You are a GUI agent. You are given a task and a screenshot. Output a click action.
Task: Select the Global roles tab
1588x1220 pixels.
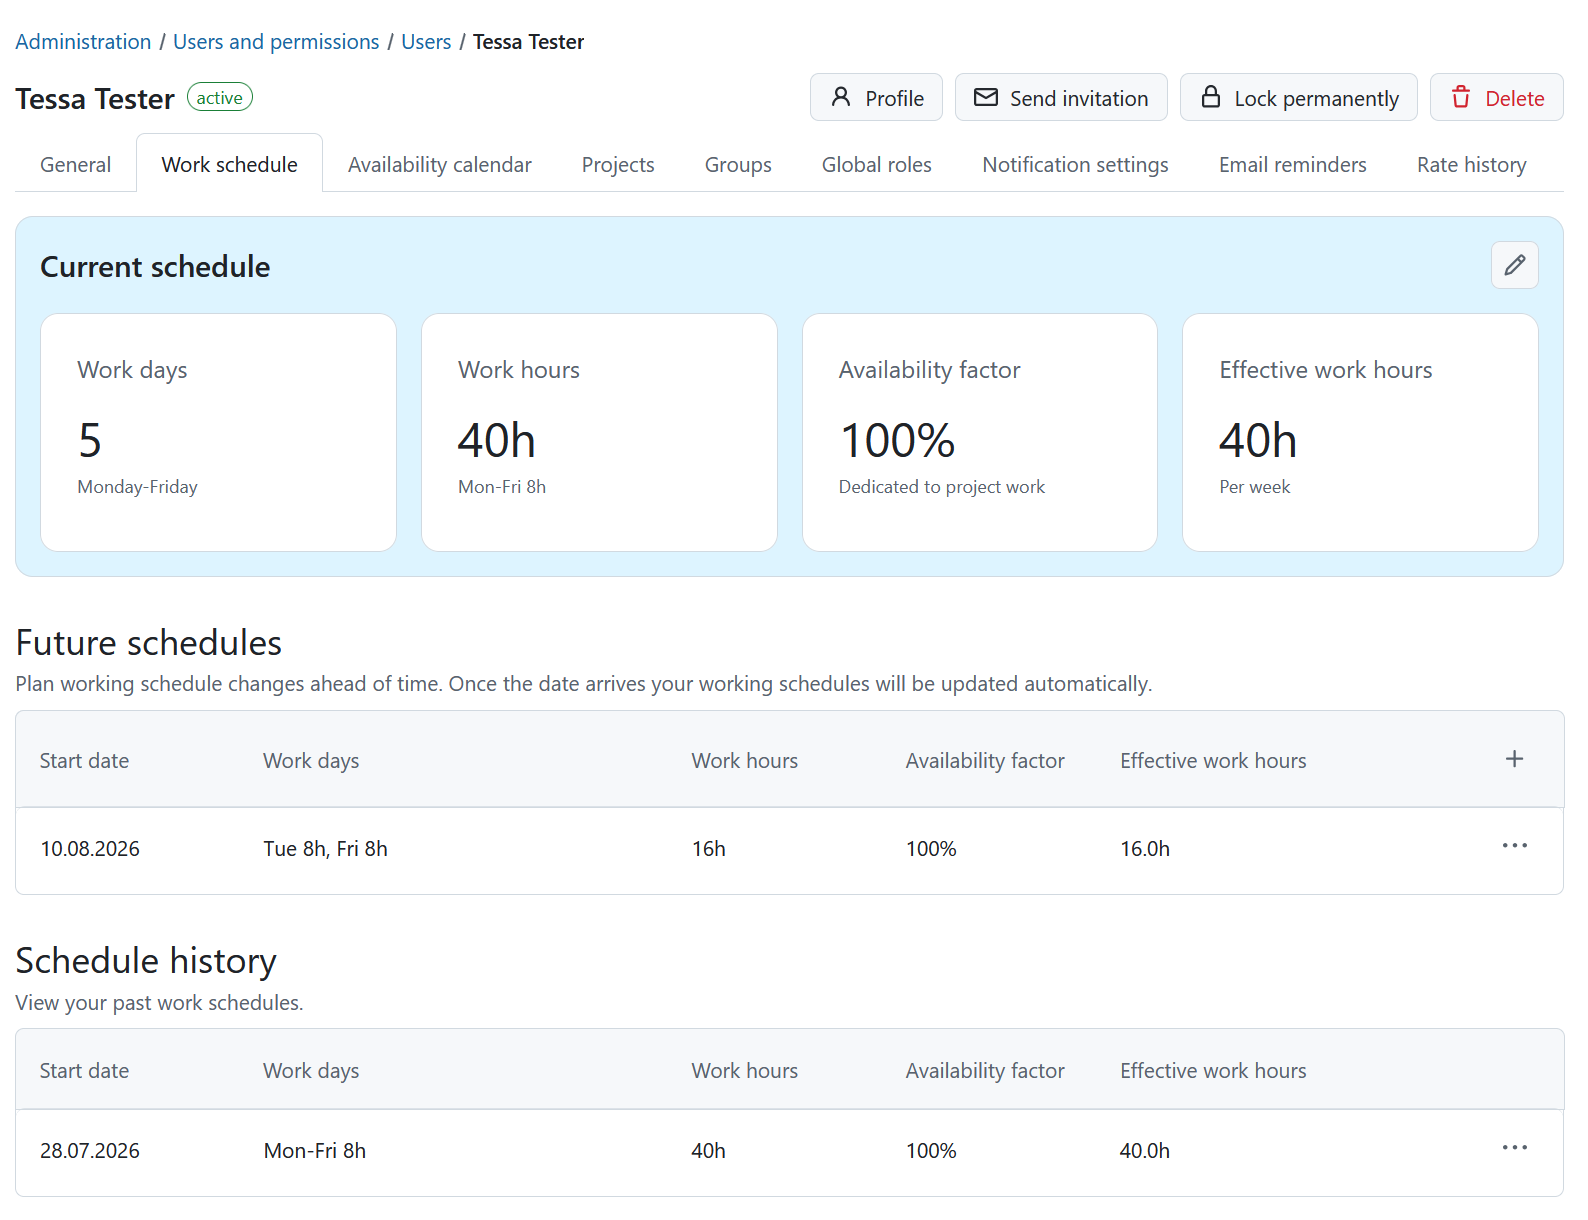[876, 165]
